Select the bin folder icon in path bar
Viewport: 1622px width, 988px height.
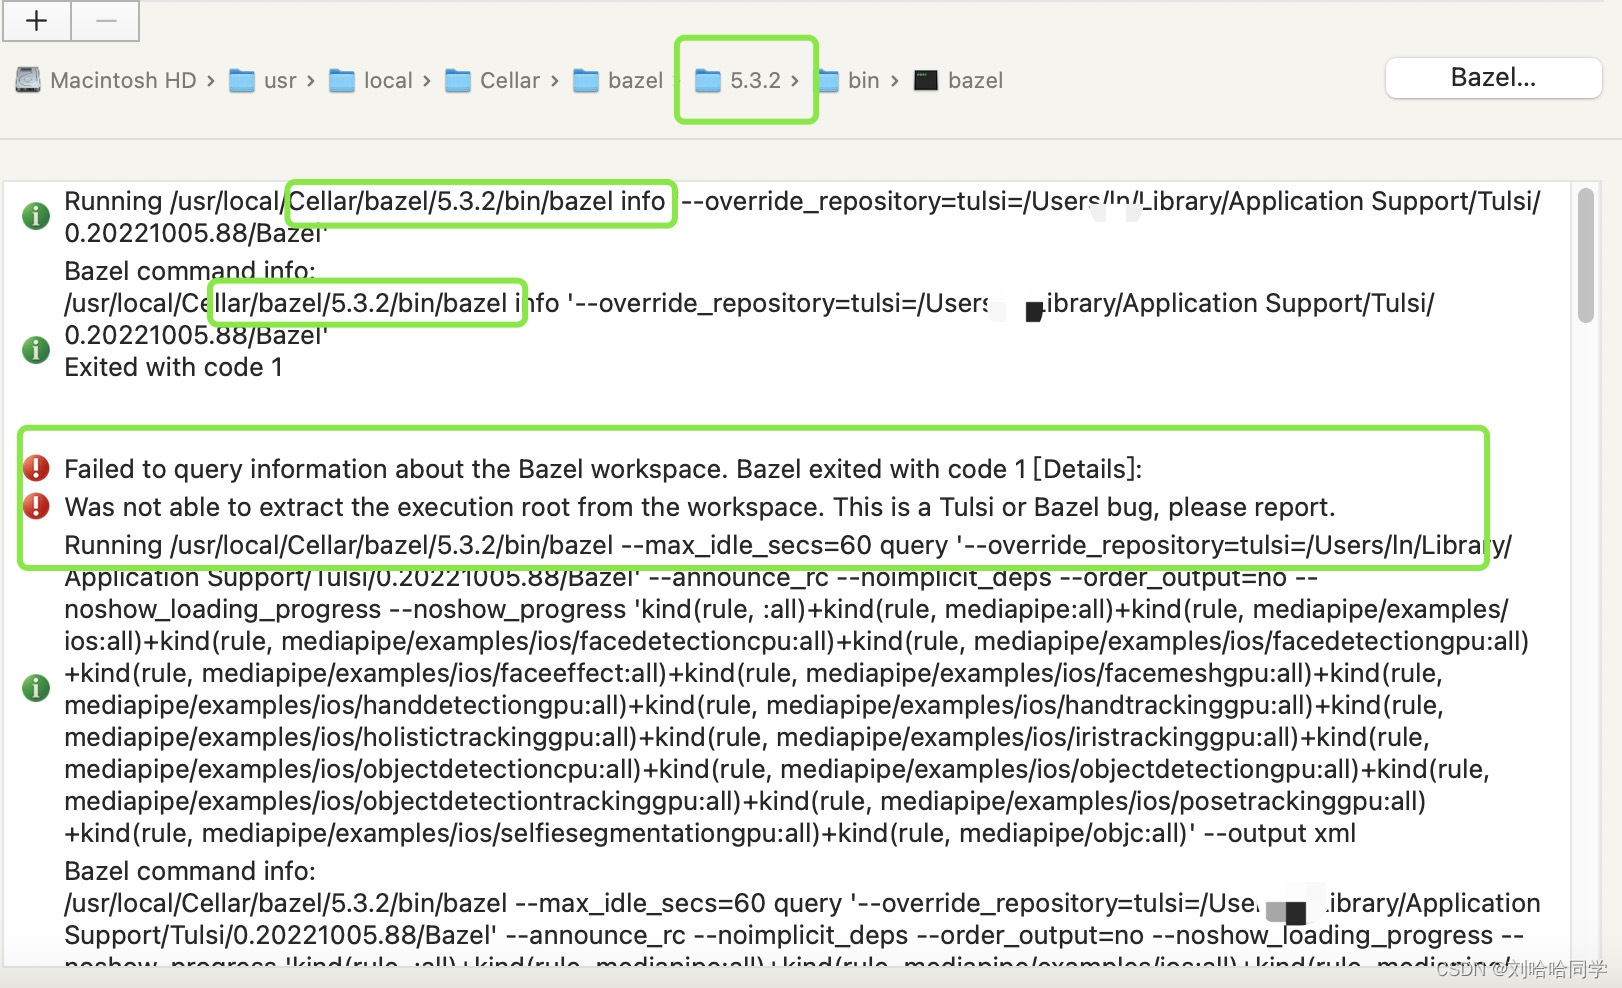828,80
